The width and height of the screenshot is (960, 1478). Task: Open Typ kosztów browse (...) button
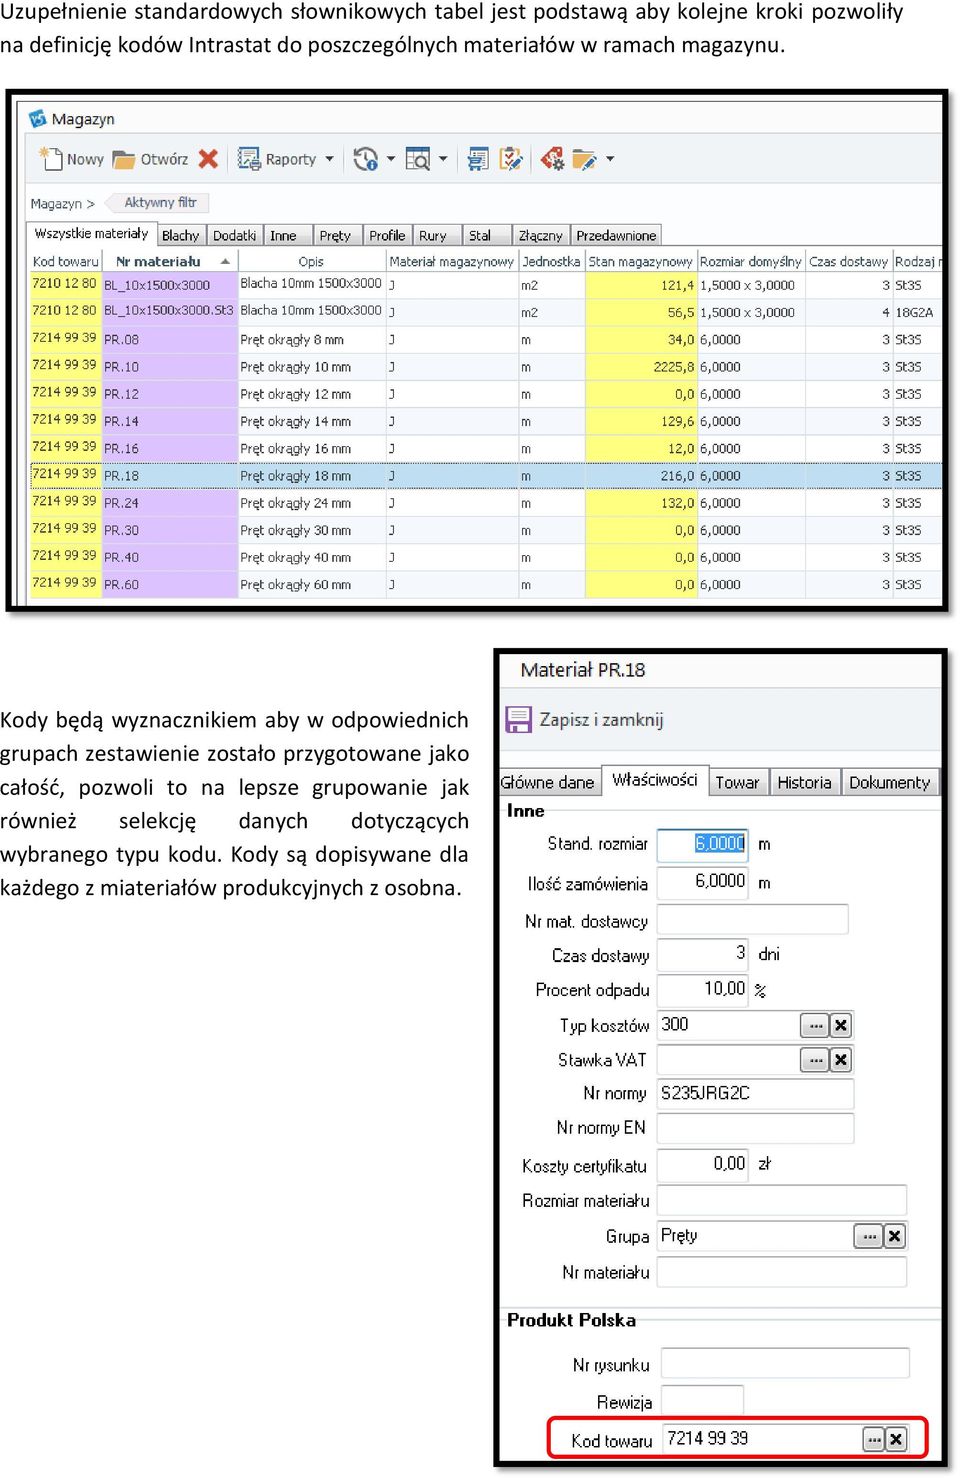coord(815,1025)
